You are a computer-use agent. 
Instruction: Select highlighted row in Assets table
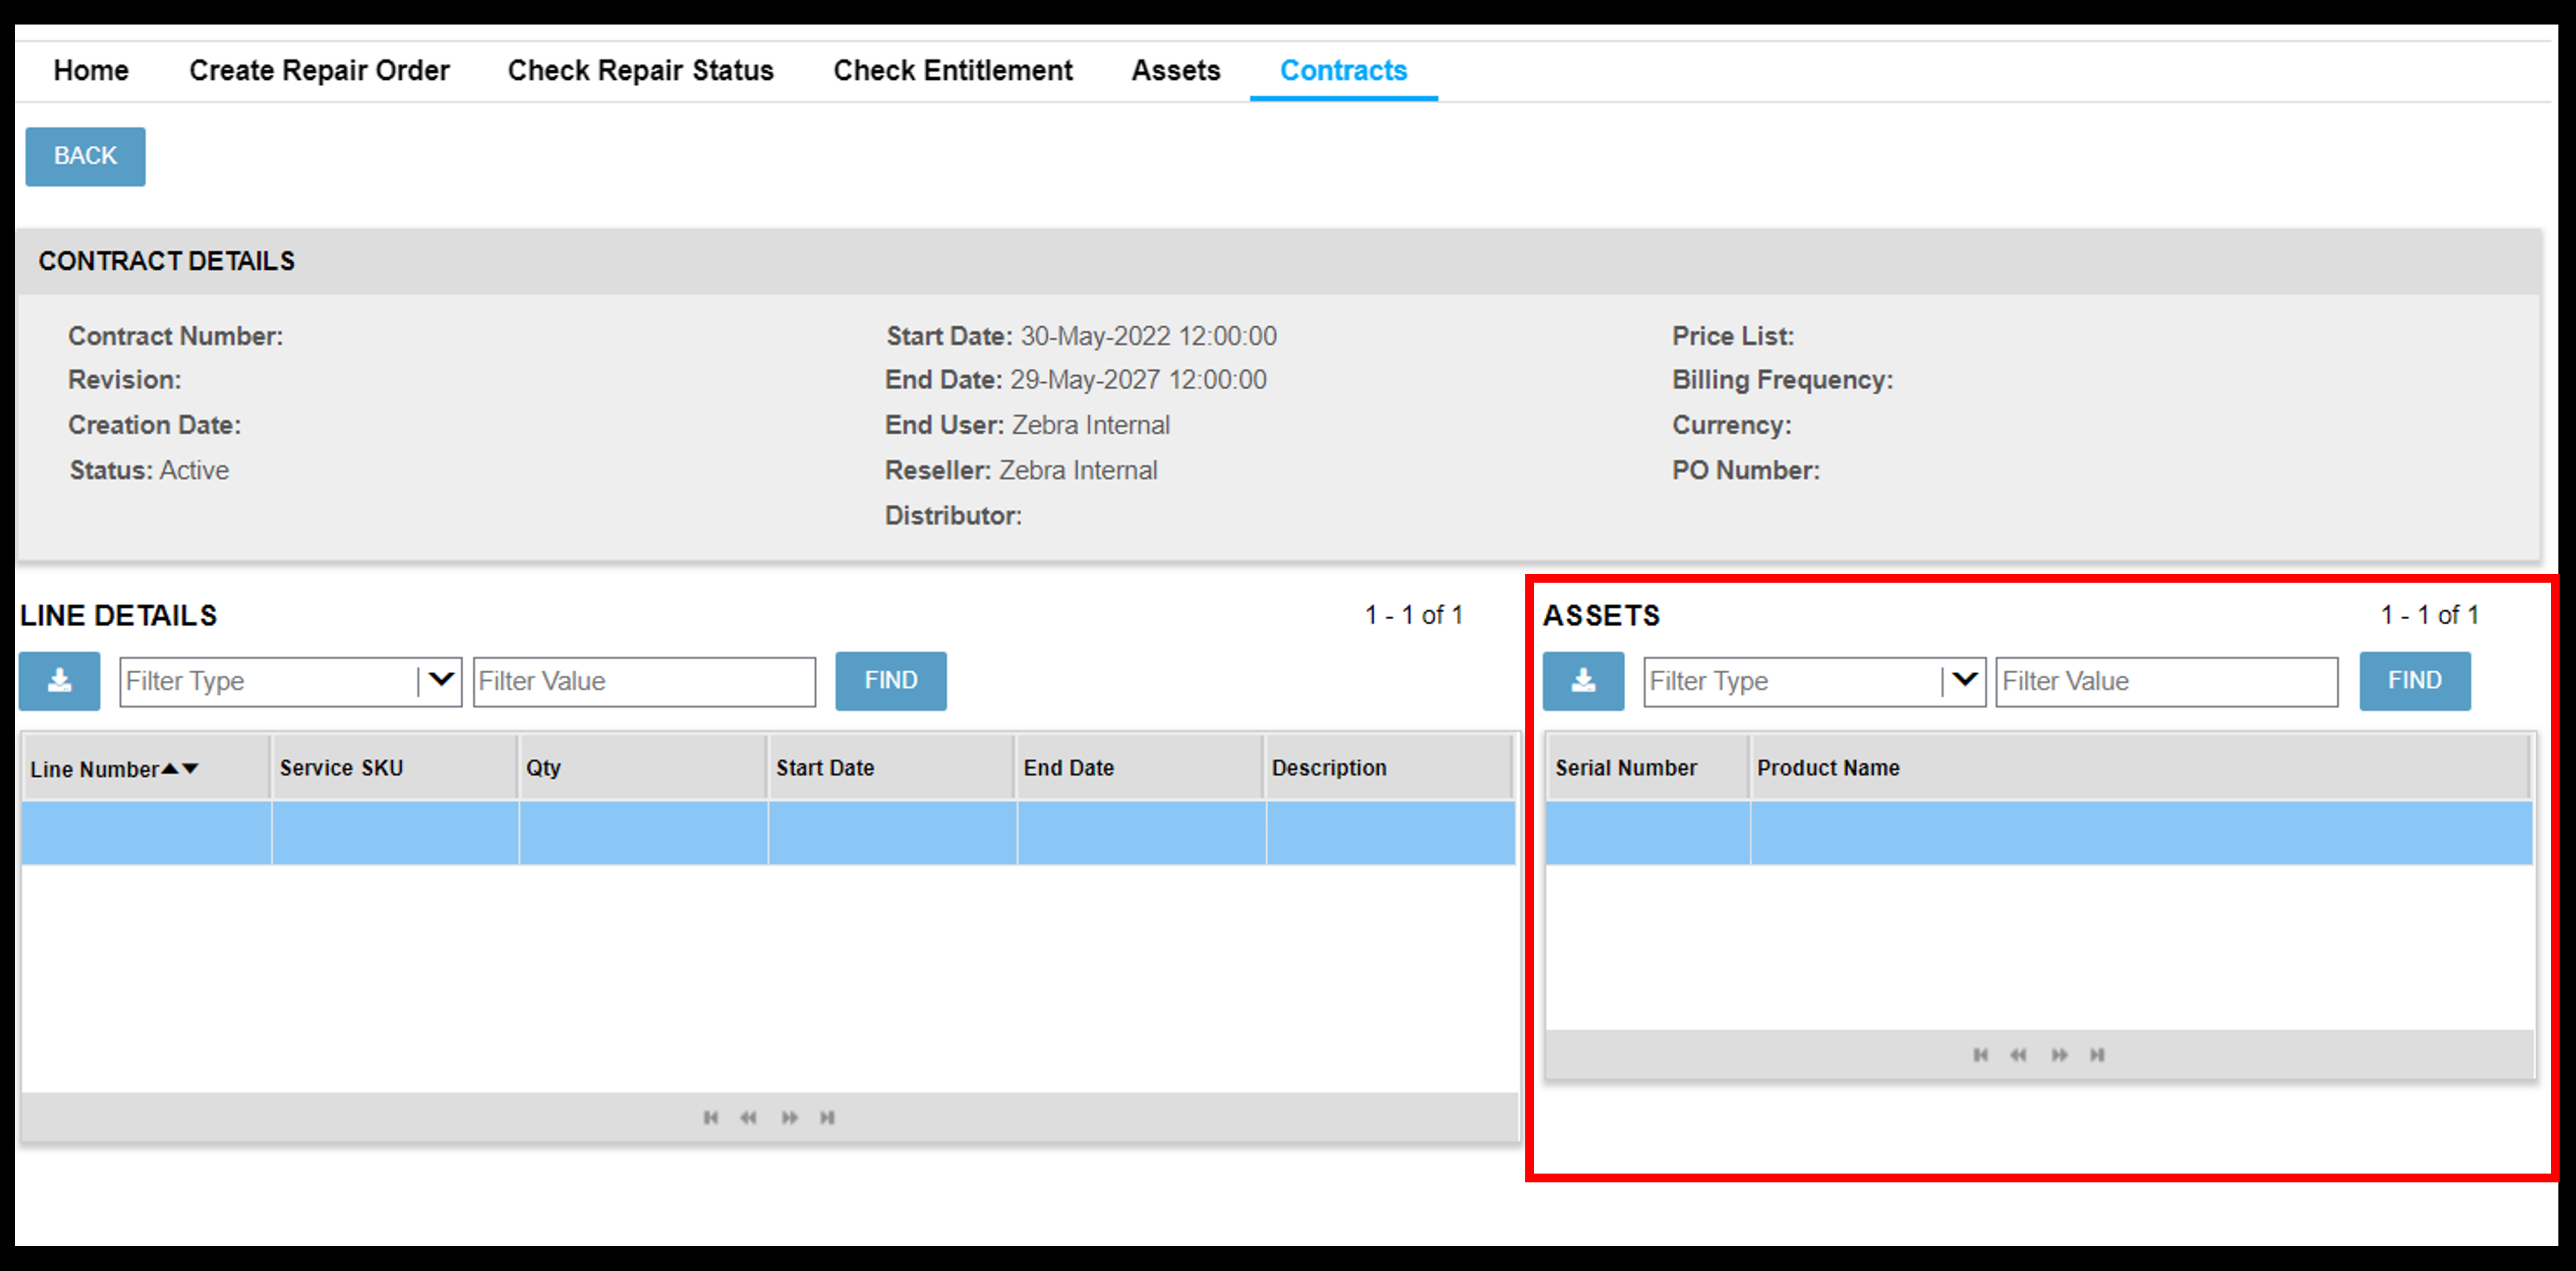[x=2039, y=832]
